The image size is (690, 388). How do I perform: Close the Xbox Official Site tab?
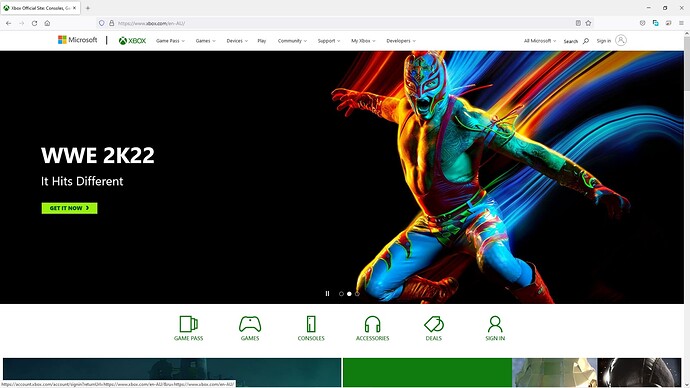(x=74, y=8)
